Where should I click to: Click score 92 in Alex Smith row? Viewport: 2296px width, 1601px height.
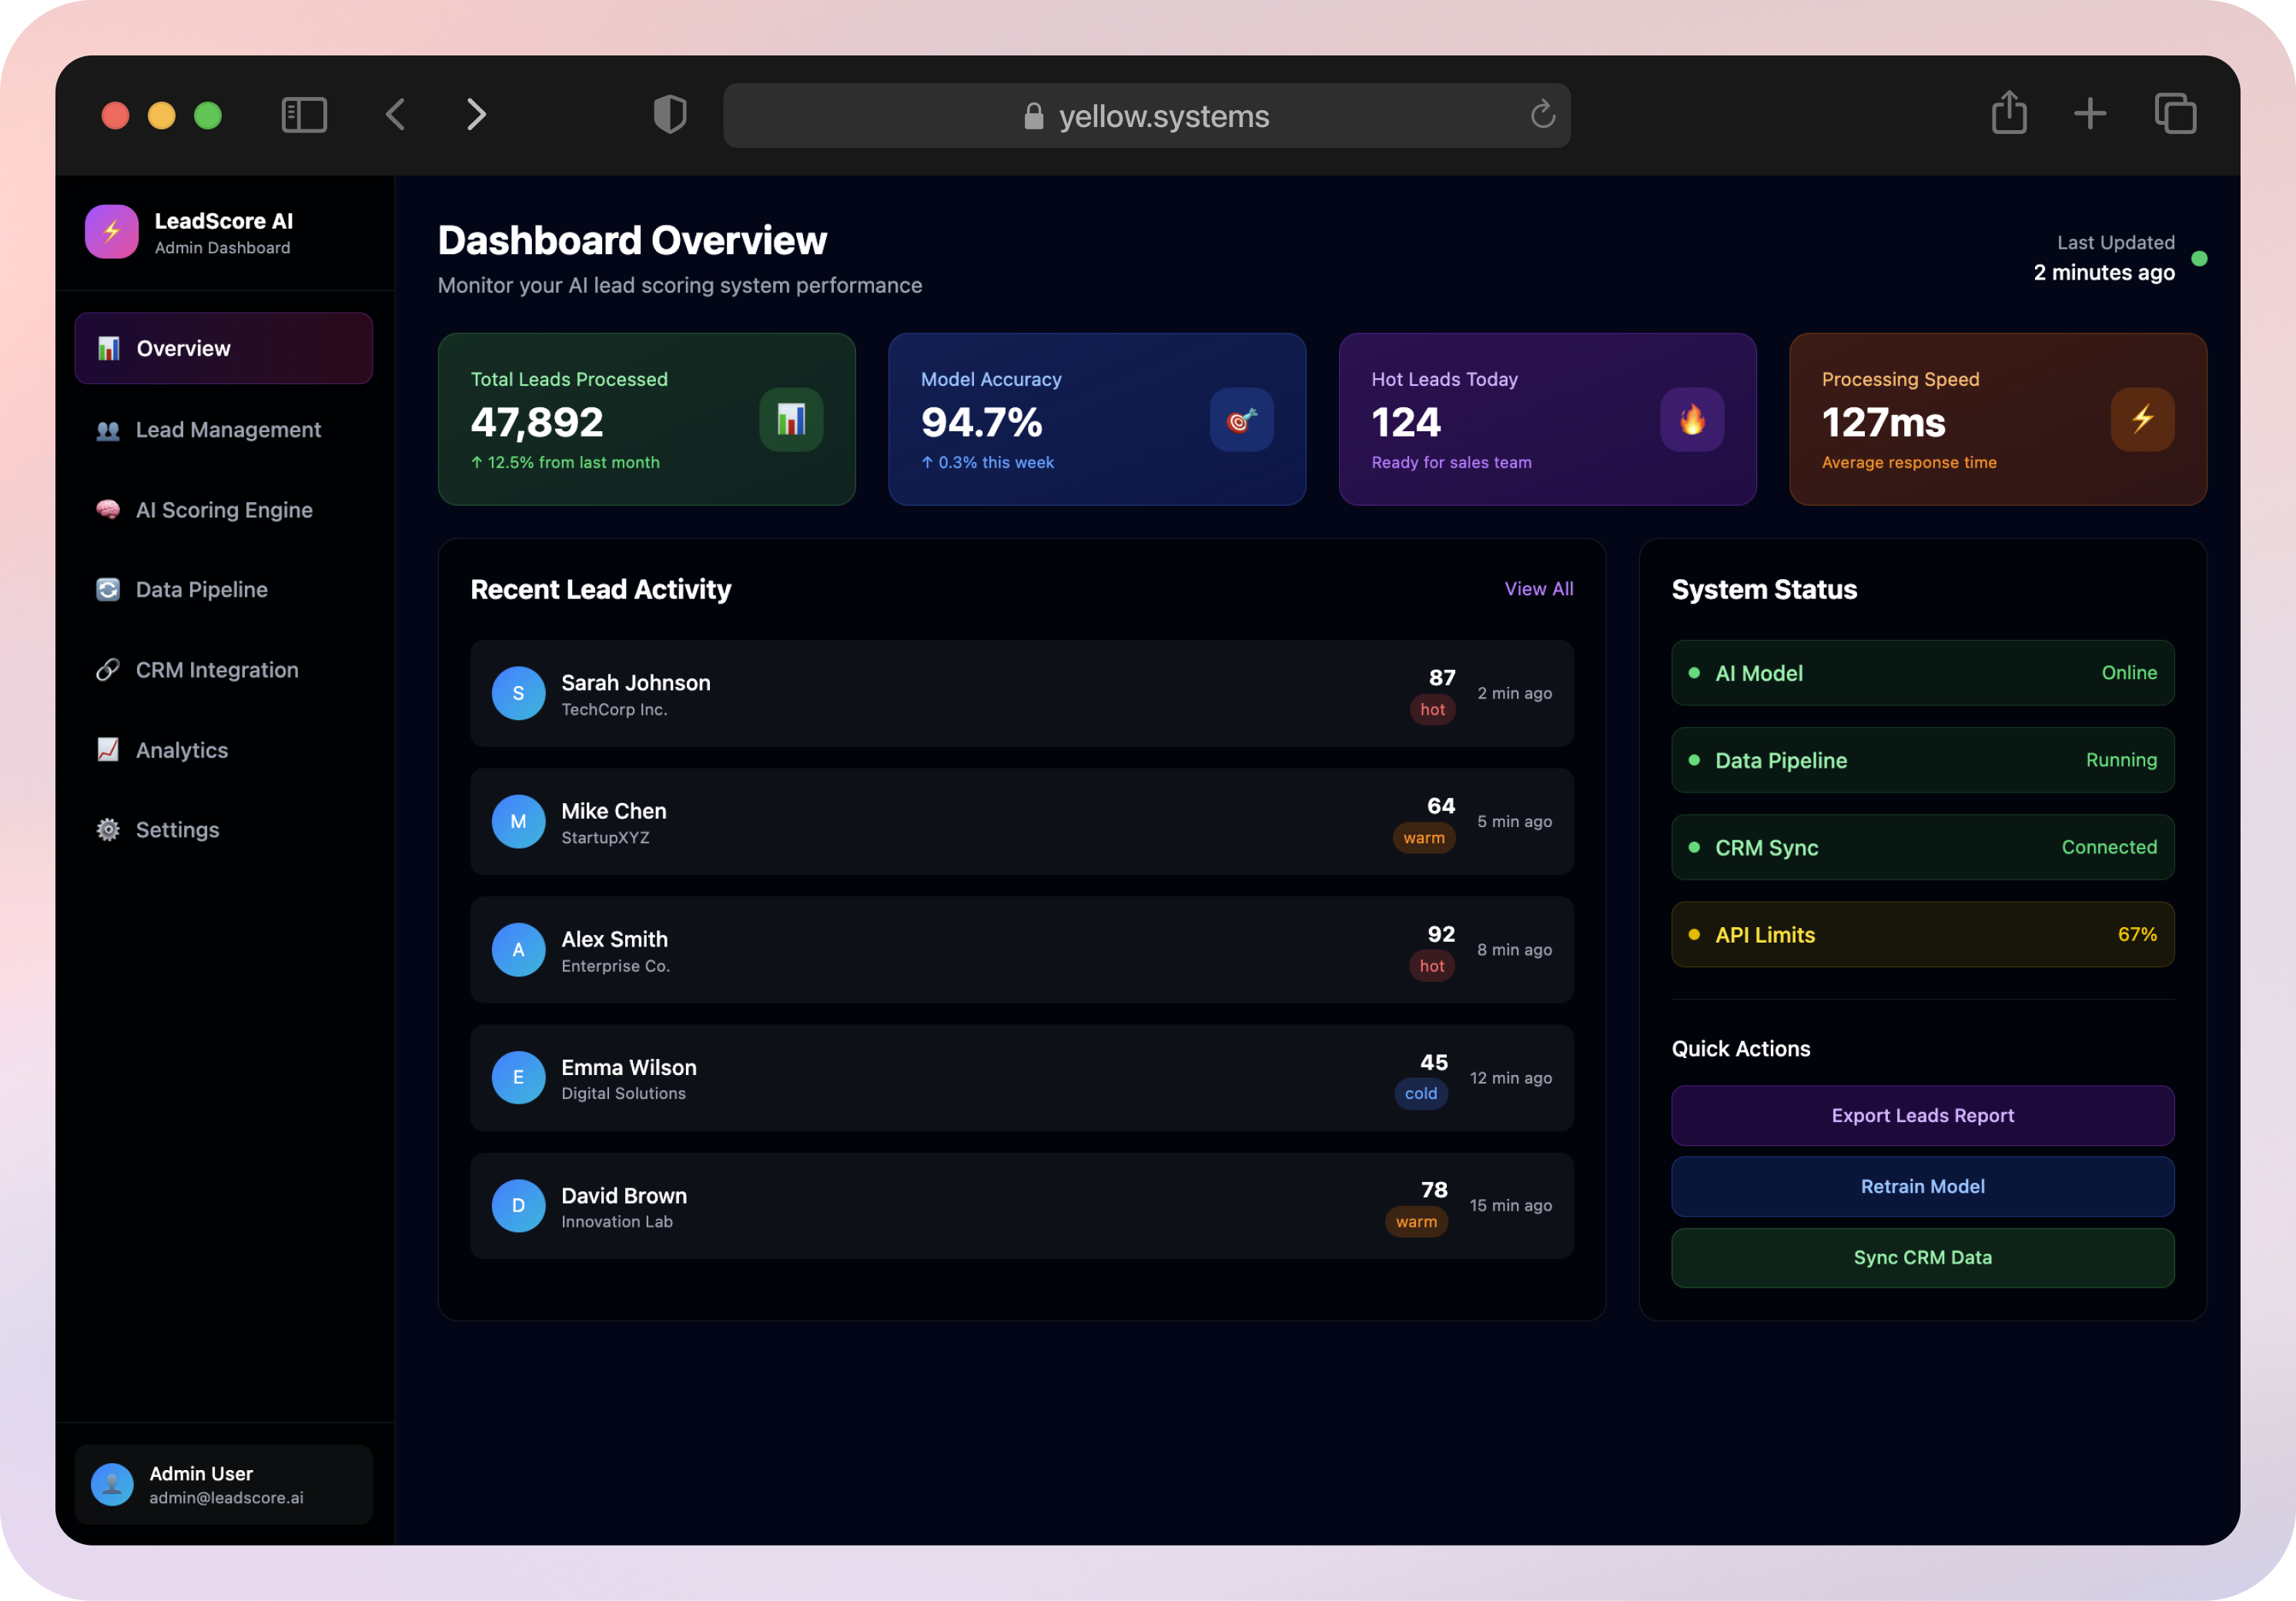(1441, 934)
